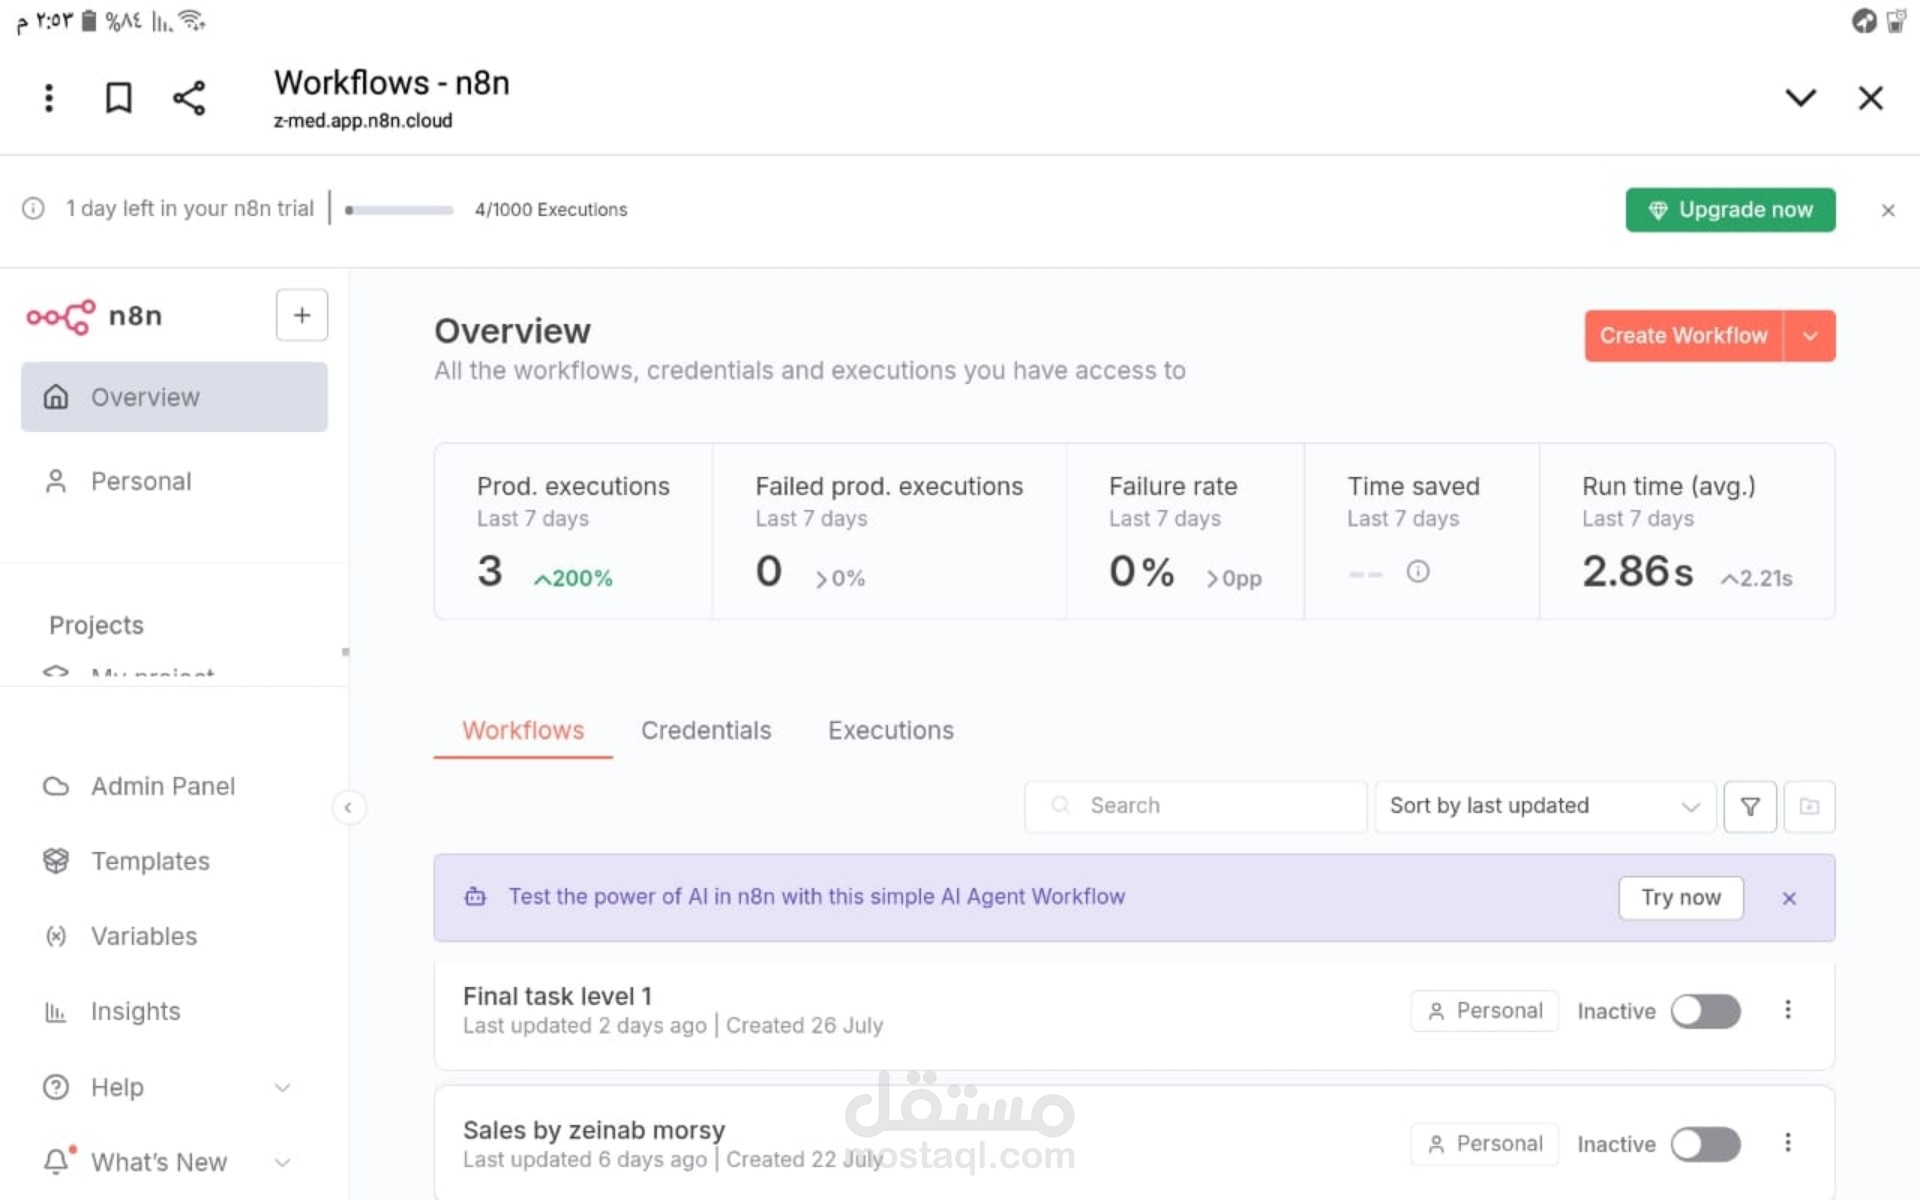Dismiss the n8n trial banner

pyautogui.click(x=1888, y=210)
